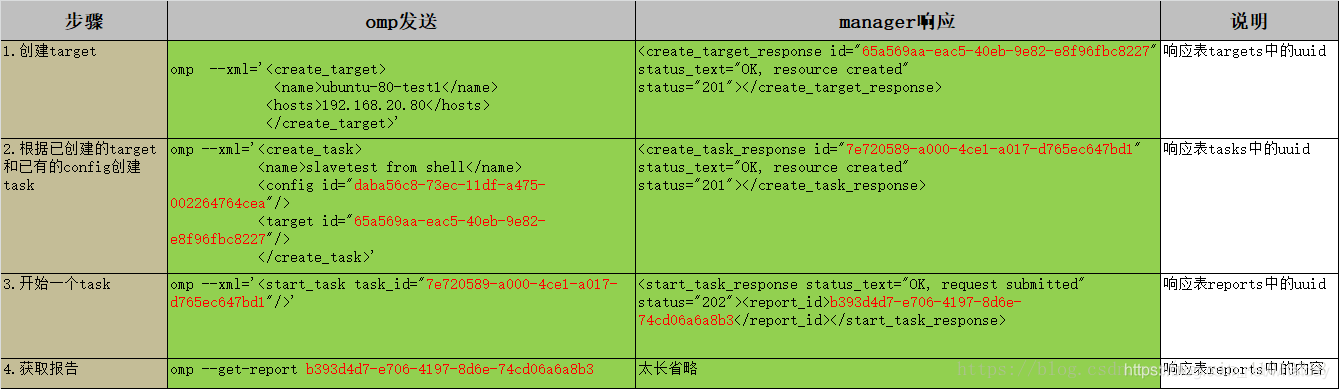Select the create_target_response cell

(x=897, y=89)
